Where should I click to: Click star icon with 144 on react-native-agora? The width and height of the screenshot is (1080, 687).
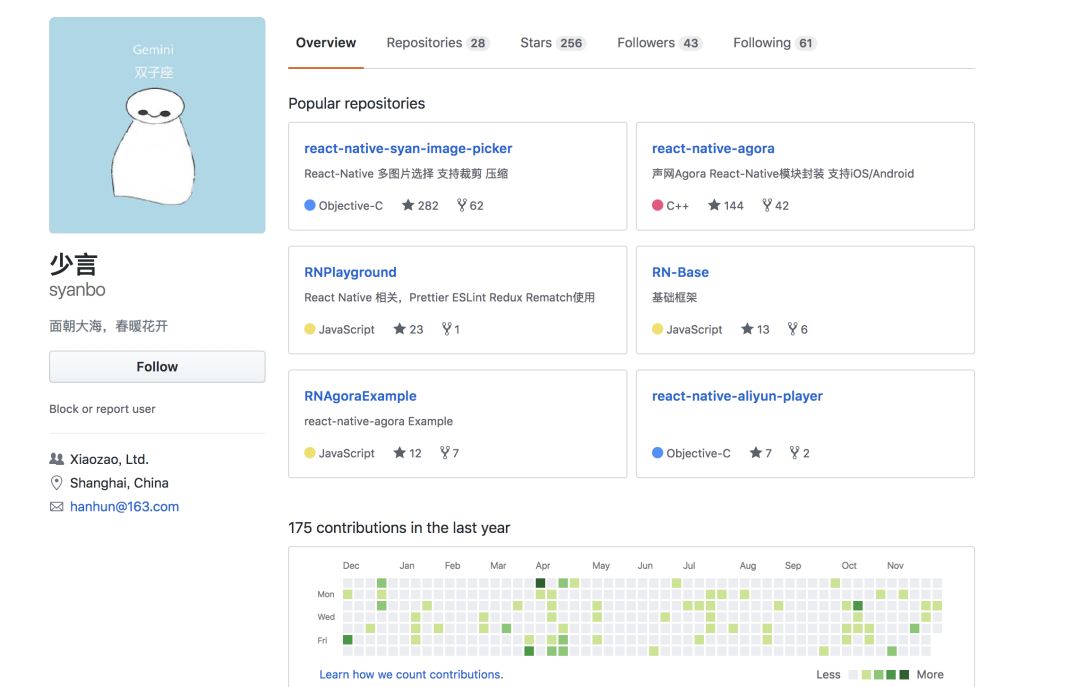714,205
